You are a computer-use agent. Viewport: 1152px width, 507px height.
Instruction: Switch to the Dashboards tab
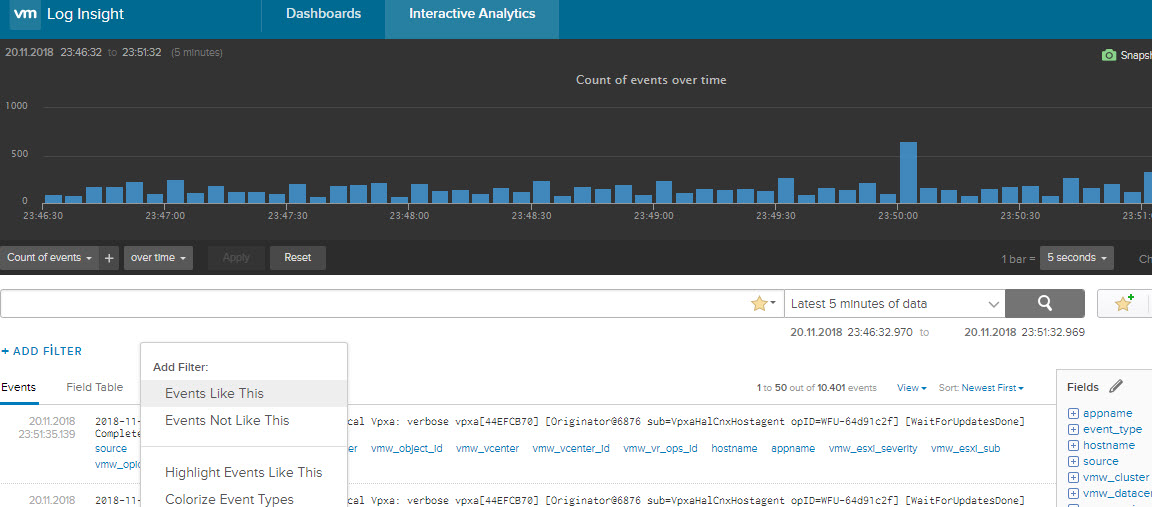(323, 14)
